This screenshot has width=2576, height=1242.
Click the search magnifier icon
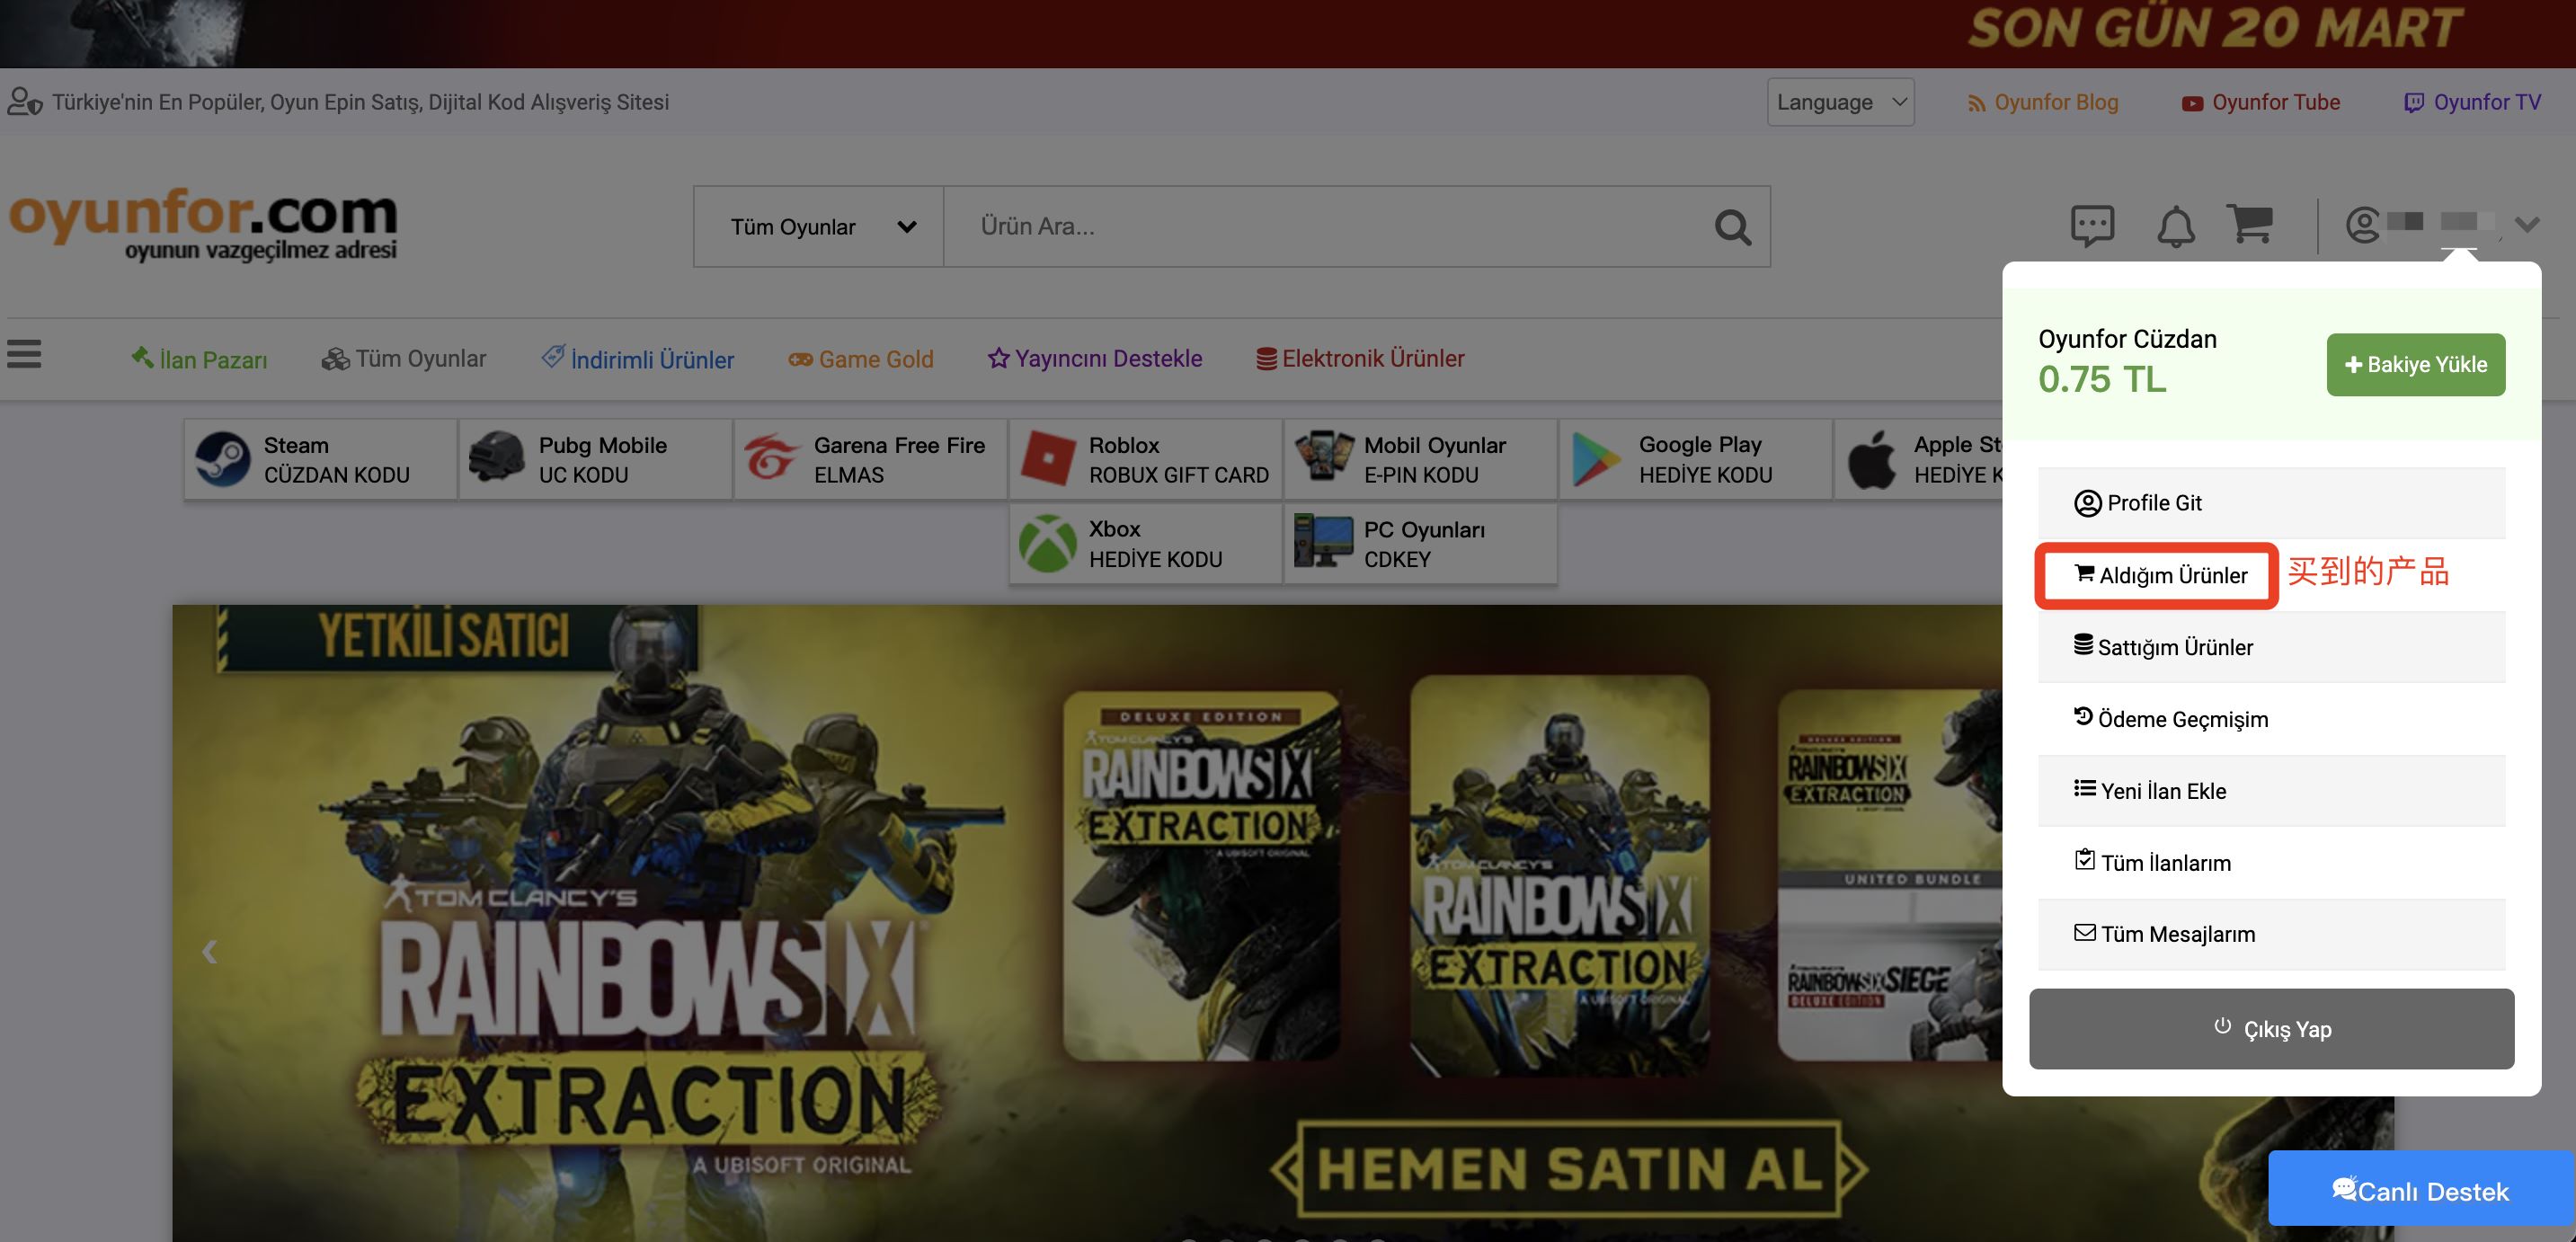point(1732,227)
